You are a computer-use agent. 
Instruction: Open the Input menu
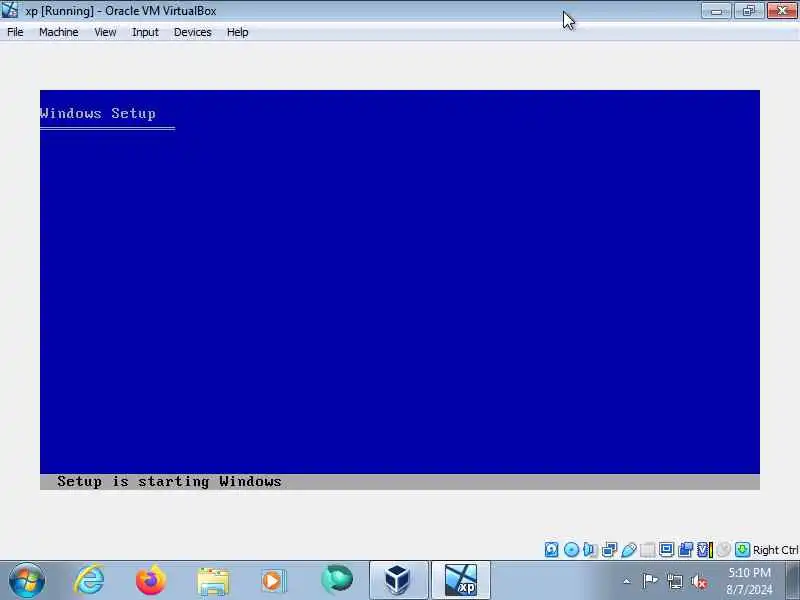coord(145,32)
